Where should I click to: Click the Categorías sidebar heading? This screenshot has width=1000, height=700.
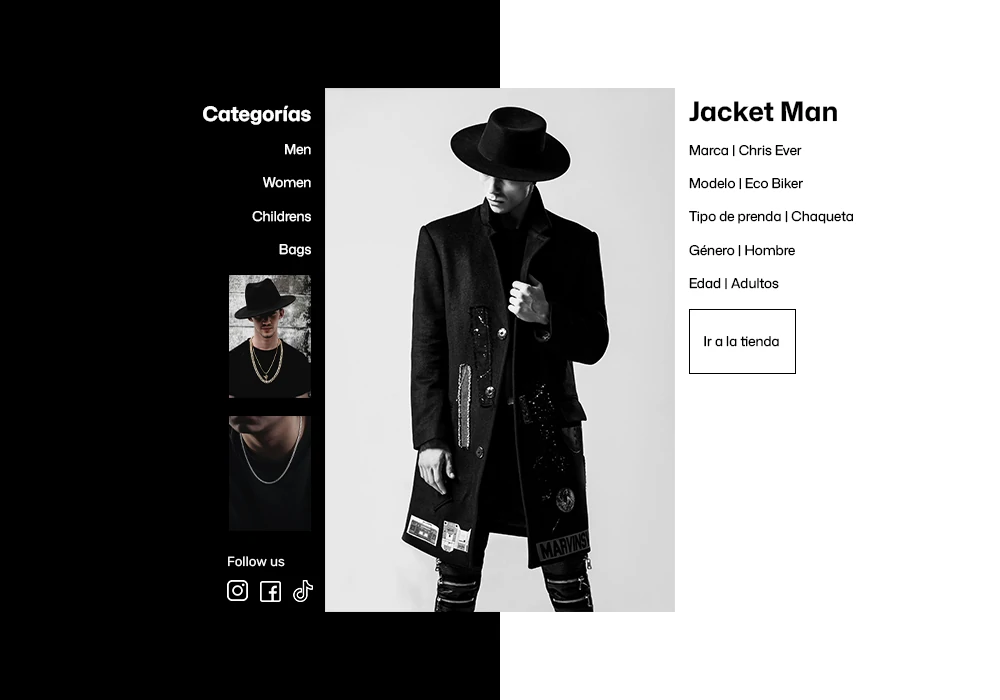coord(256,115)
